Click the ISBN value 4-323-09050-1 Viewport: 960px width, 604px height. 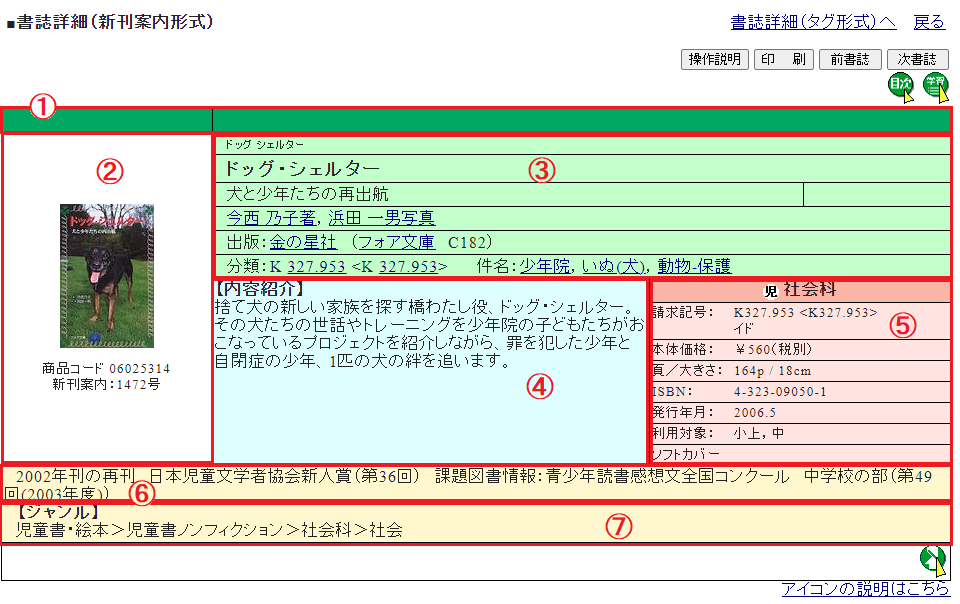[780, 392]
